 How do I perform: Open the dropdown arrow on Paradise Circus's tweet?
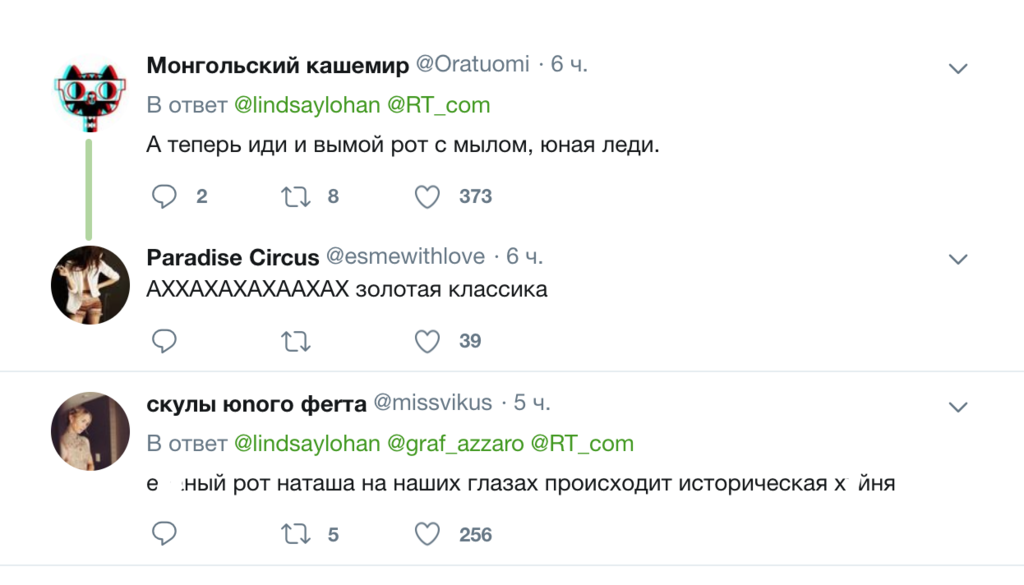(957, 258)
